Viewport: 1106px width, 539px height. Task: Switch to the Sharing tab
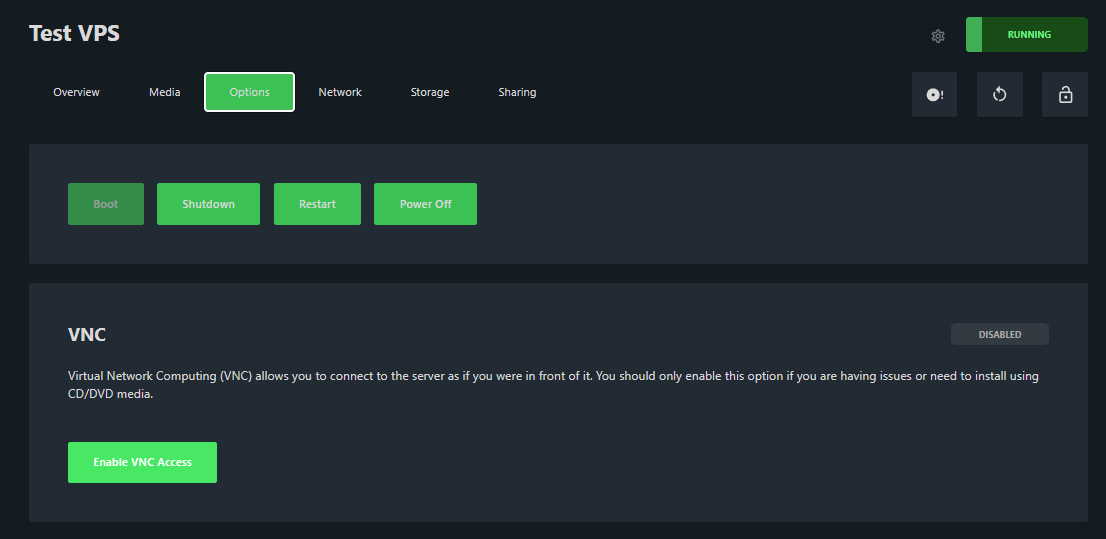point(517,92)
